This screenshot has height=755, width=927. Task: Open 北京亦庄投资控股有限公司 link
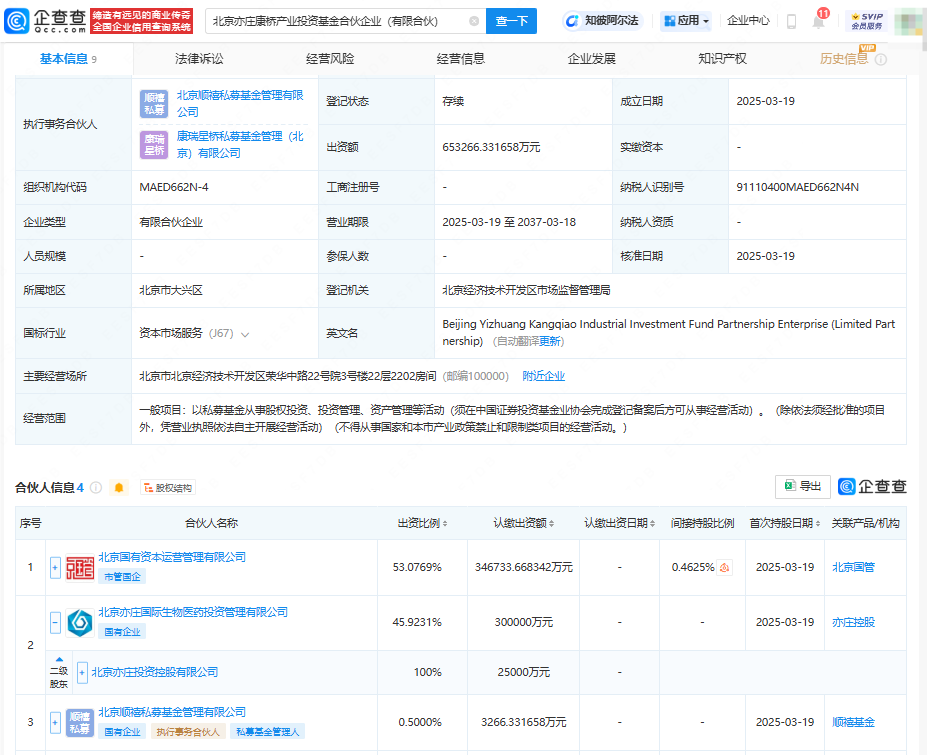[x=155, y=672]
